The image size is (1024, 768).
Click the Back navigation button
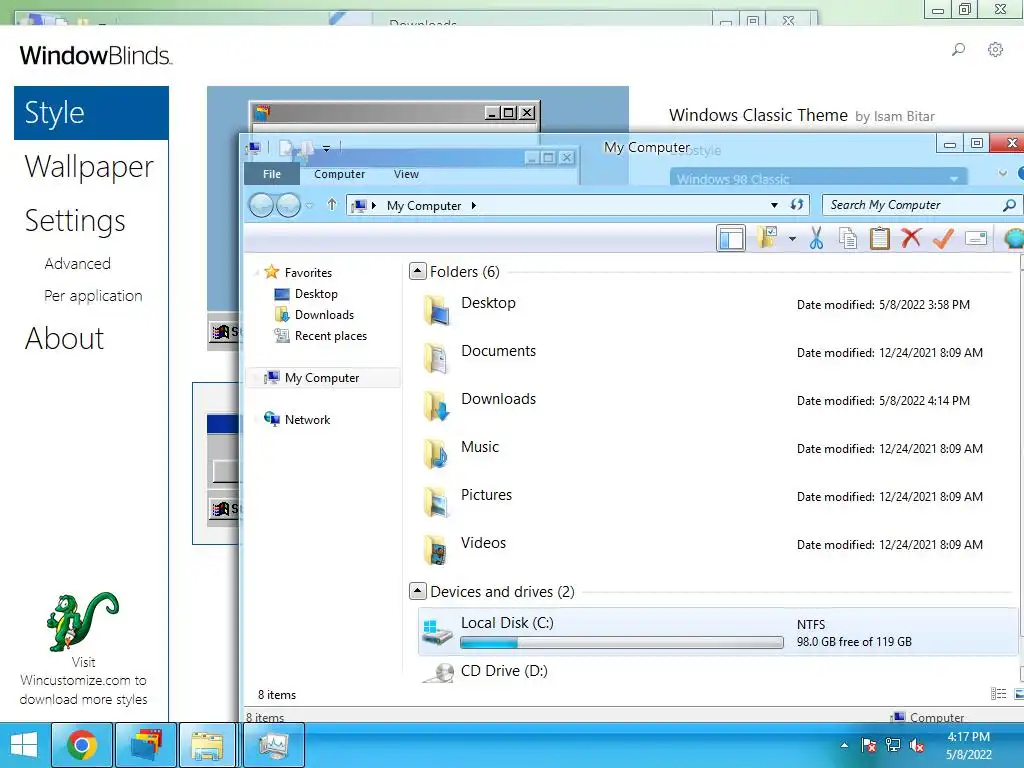261,205
